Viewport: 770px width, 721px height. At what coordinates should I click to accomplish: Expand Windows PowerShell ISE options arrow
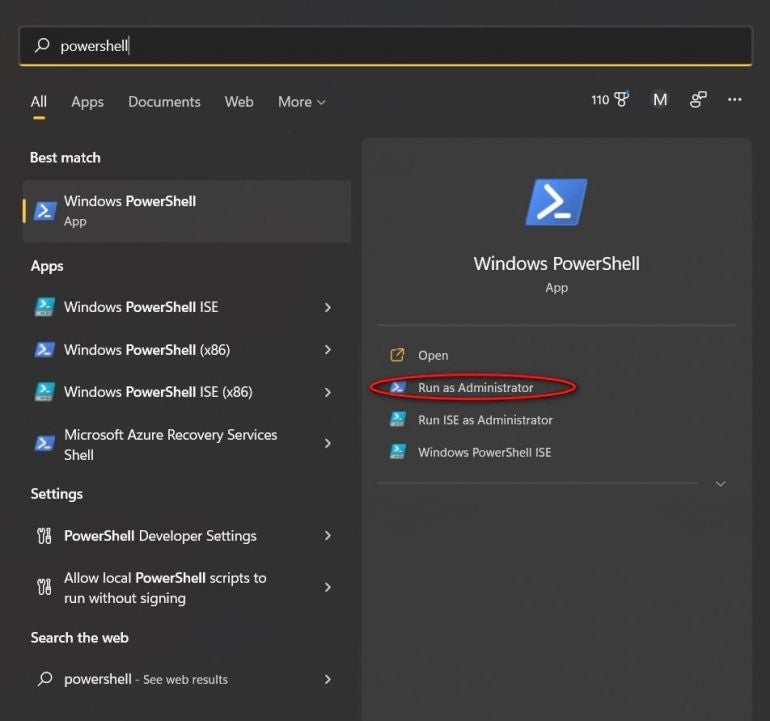(x=328, y=307)
